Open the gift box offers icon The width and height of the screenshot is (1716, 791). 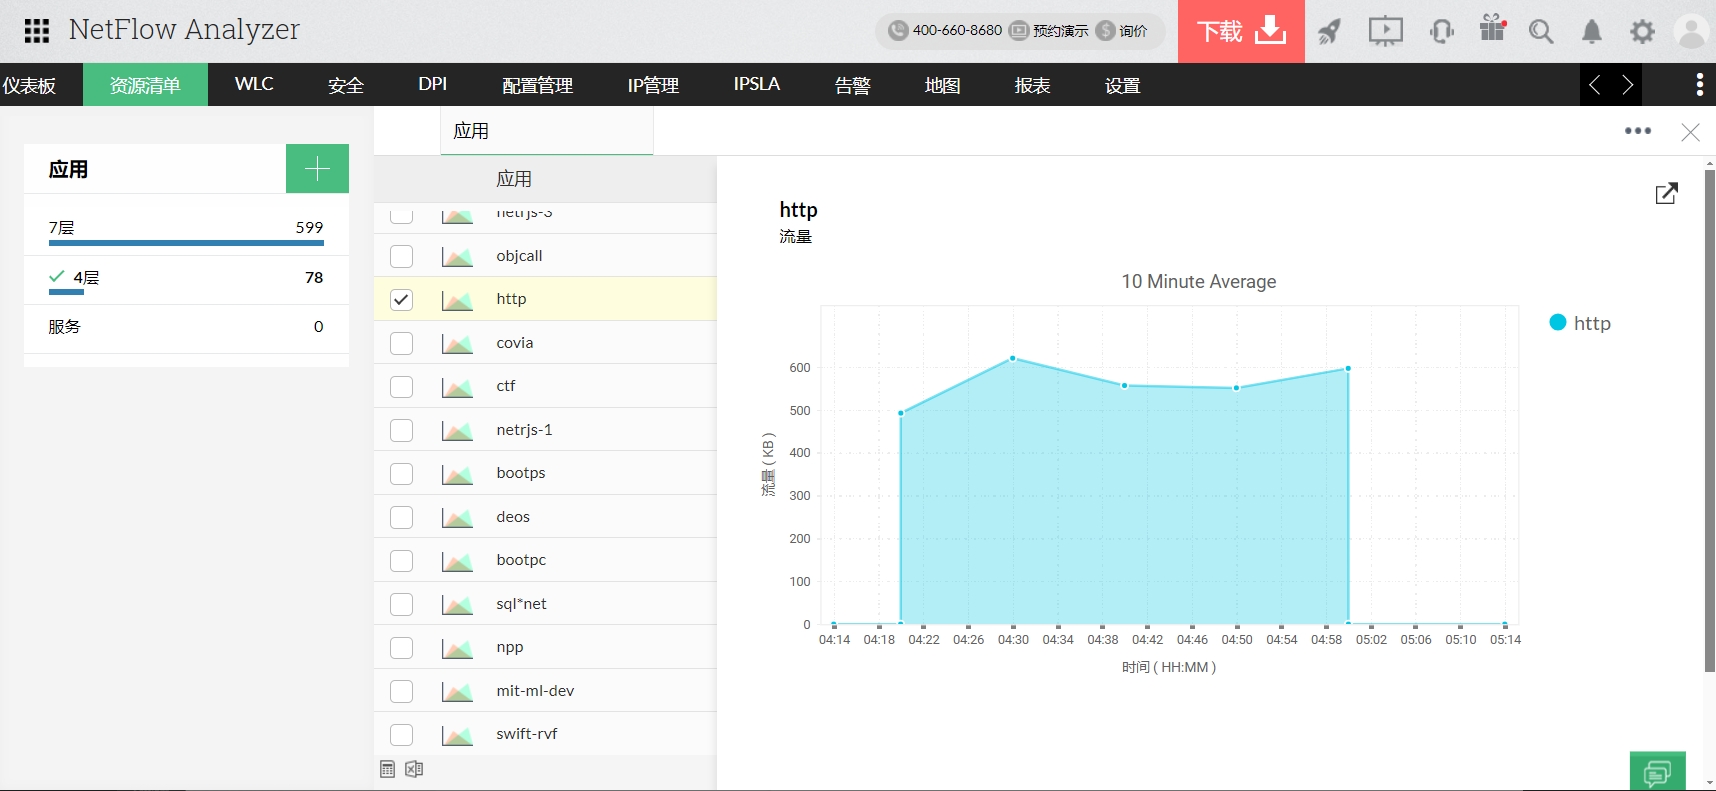tap(1492, 29)
